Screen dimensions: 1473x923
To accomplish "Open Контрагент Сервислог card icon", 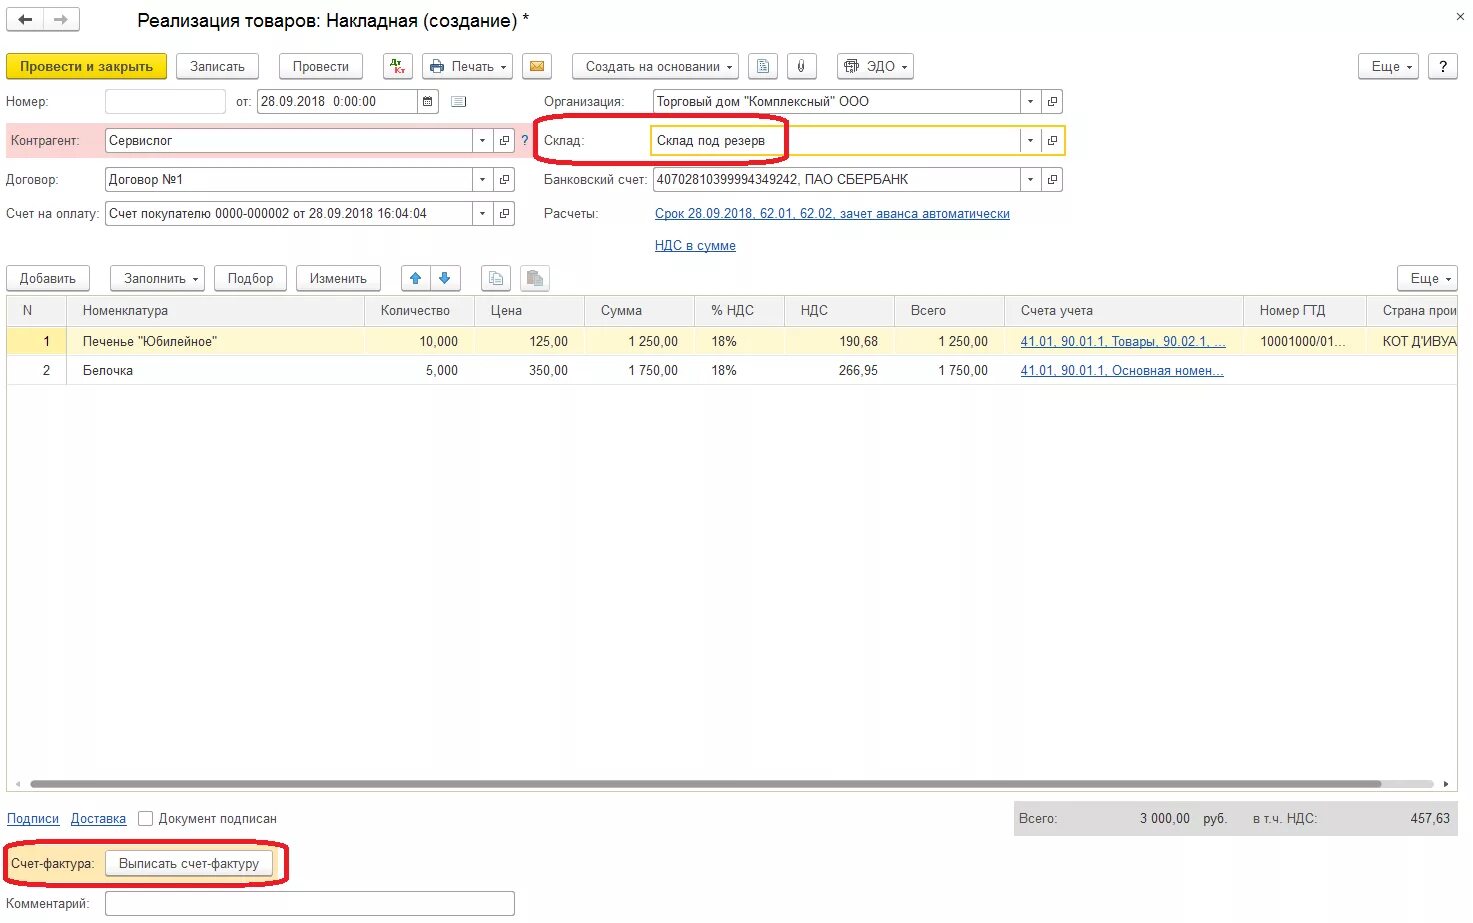I will pyautogui.click(x=504, y=141).
